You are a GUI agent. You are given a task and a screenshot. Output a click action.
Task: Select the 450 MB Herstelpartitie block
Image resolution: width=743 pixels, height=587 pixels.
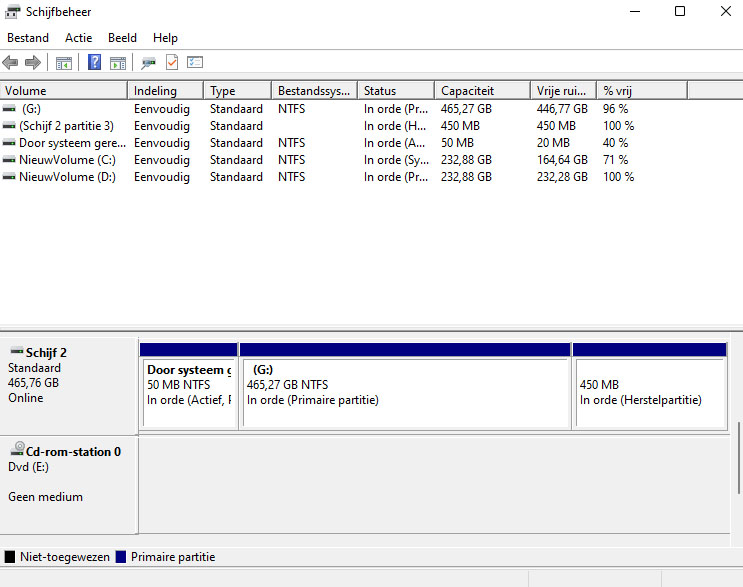(x=650, y=386)
